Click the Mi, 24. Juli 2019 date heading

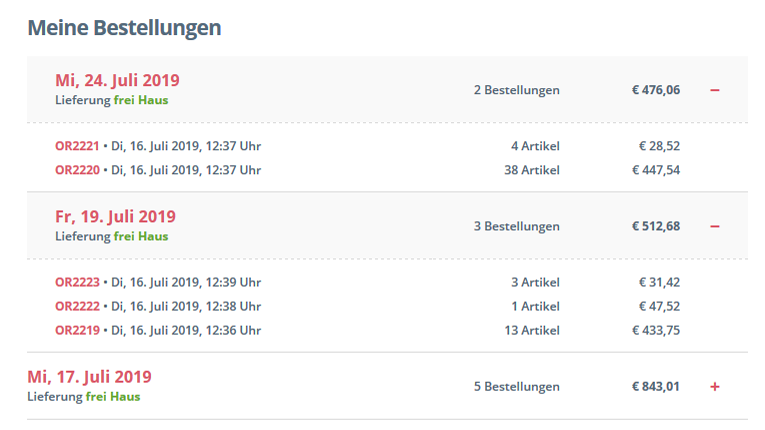[x=117, y=80]
